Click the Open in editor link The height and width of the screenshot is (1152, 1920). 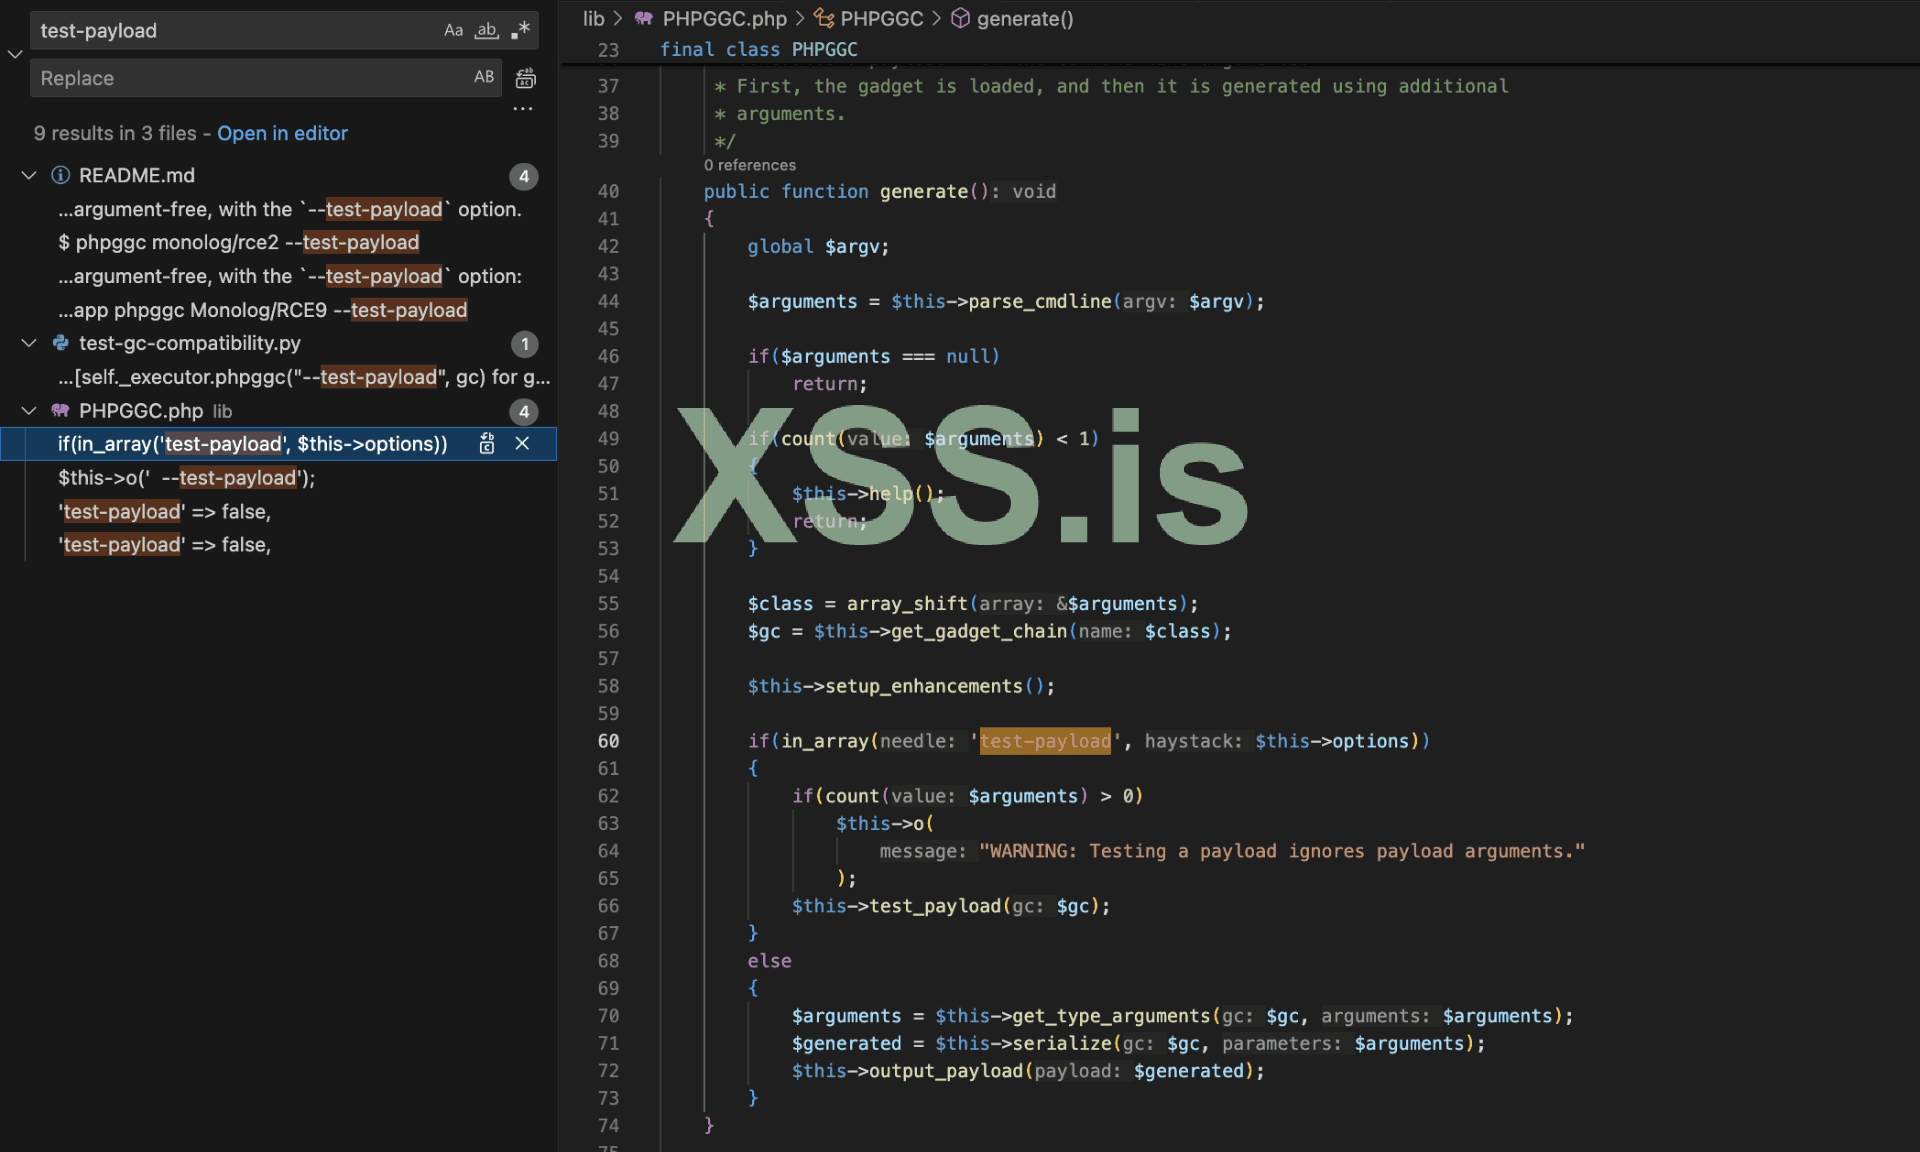tap(282, 134)
